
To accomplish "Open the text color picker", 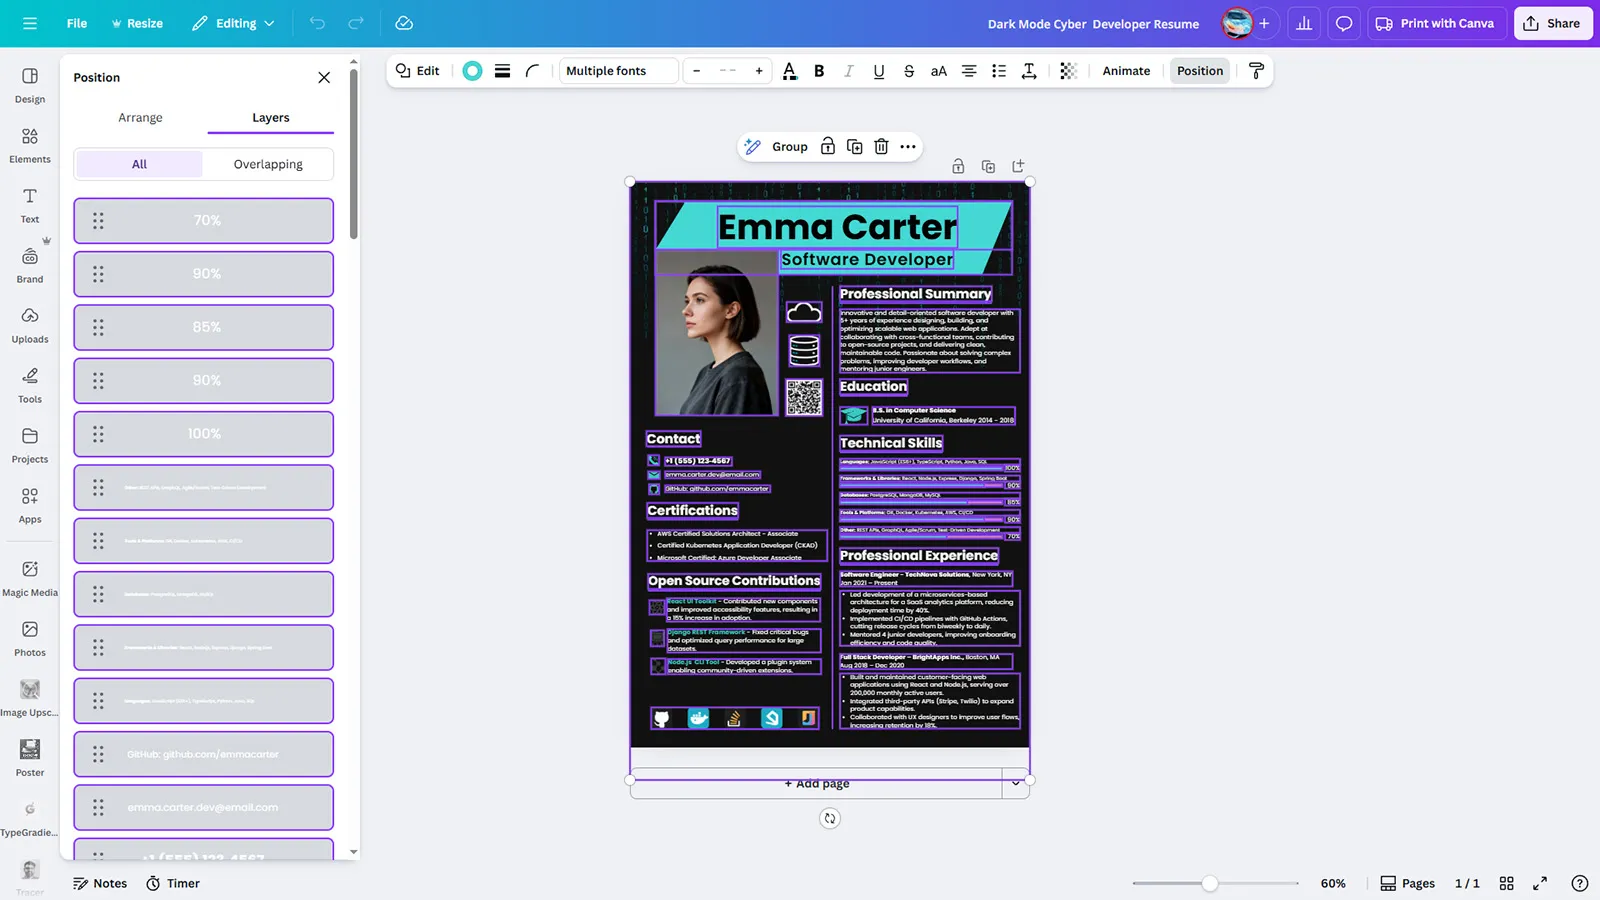I will click(x=789, y=71).
